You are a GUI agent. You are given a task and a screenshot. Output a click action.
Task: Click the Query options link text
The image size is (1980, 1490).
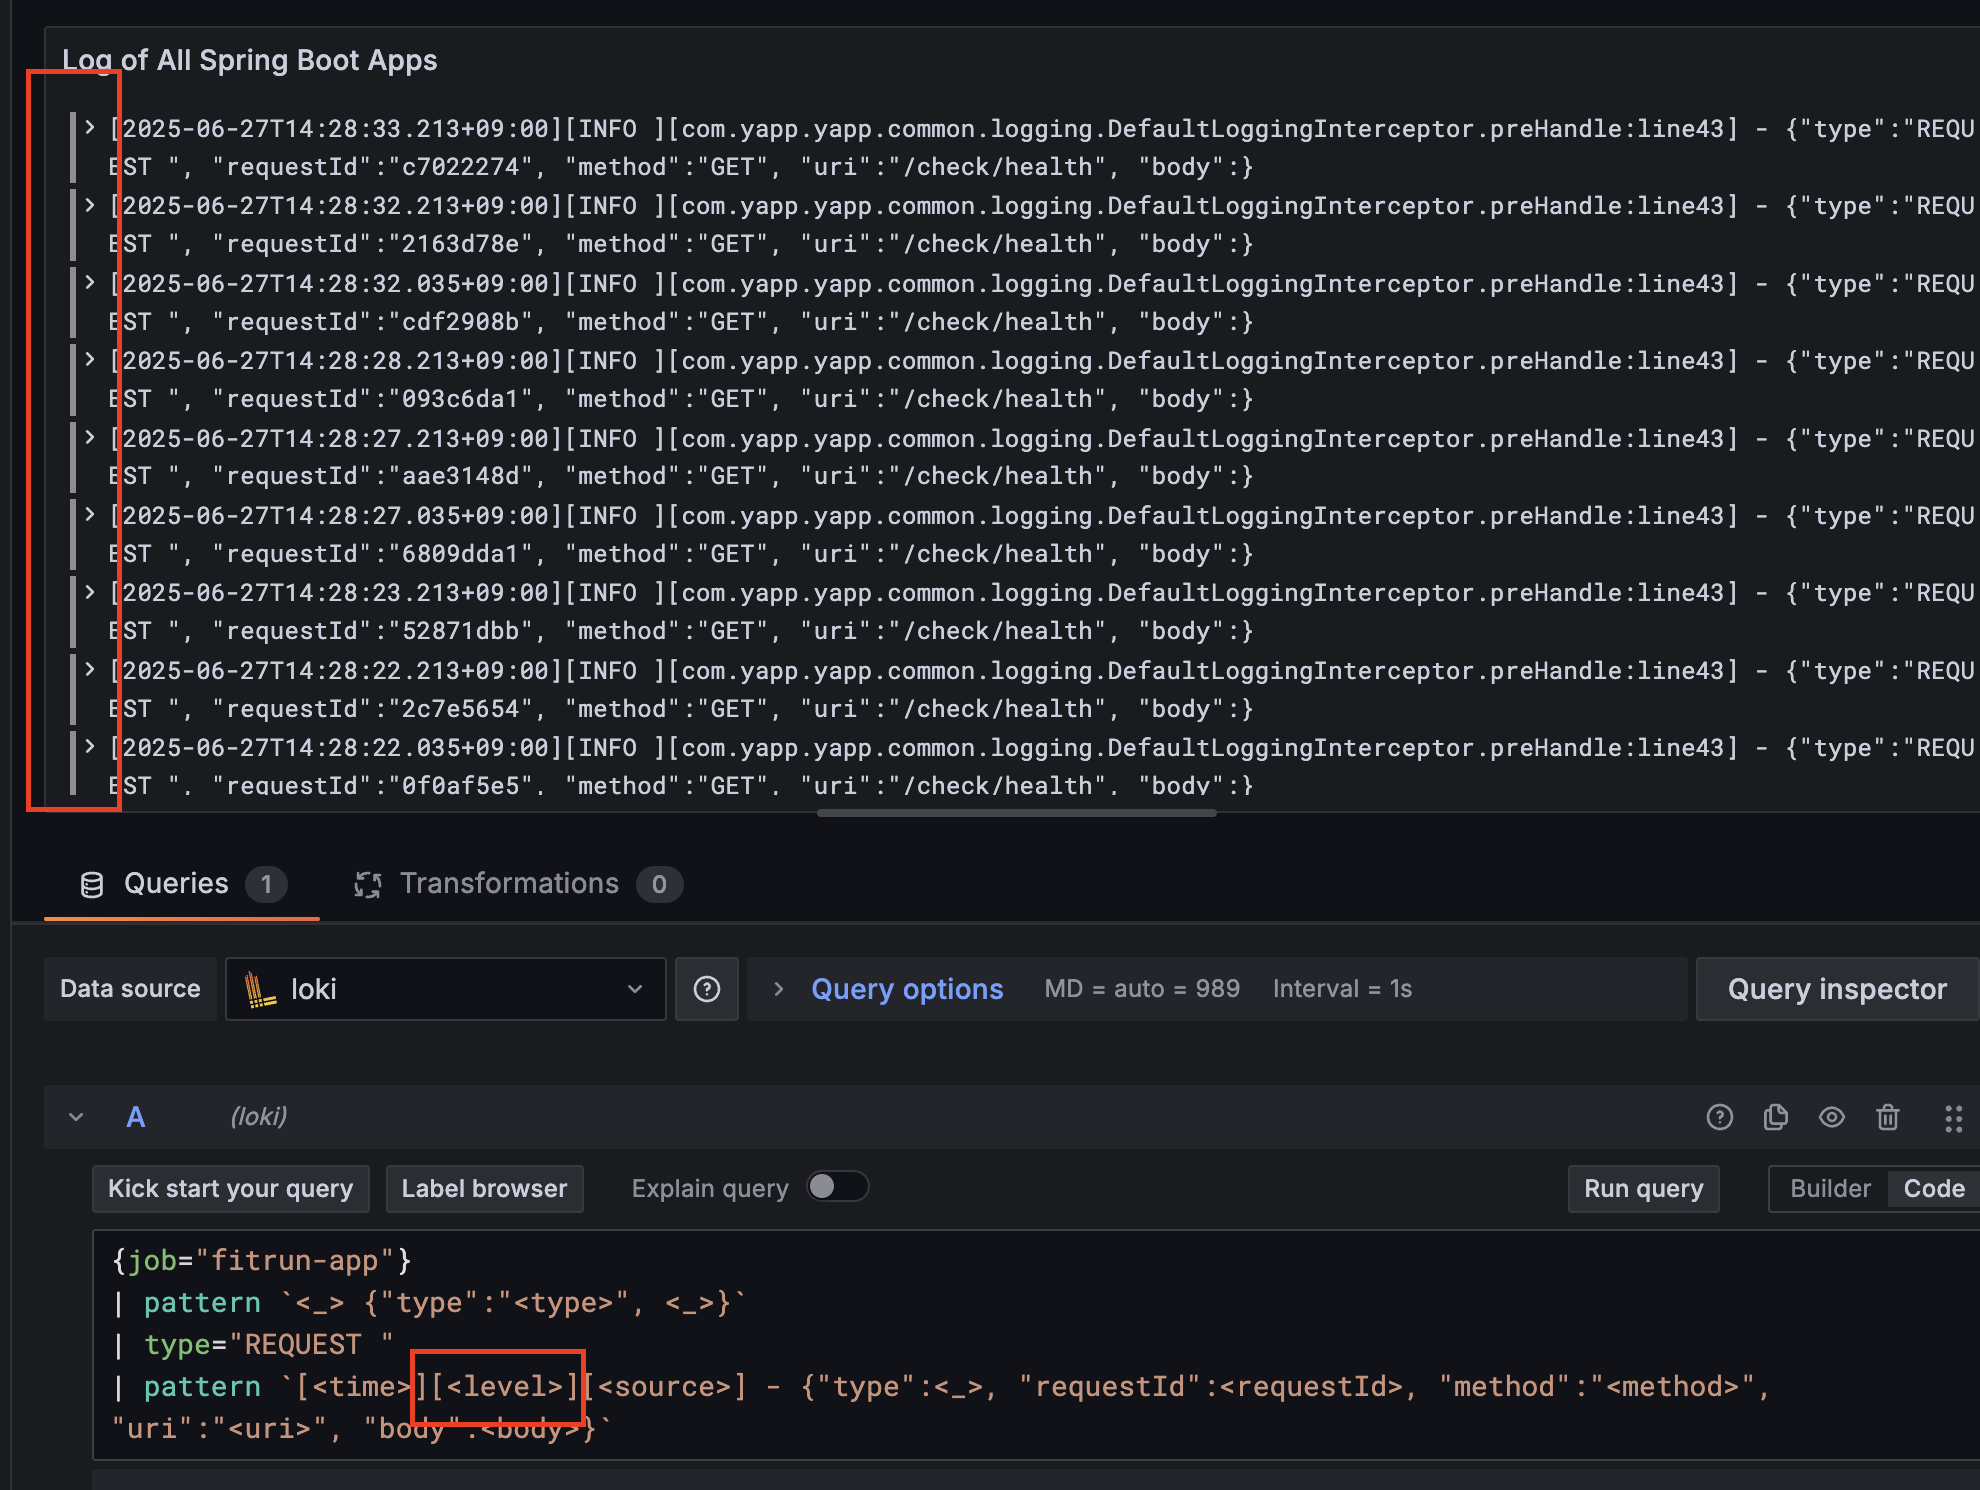(907, 989)
